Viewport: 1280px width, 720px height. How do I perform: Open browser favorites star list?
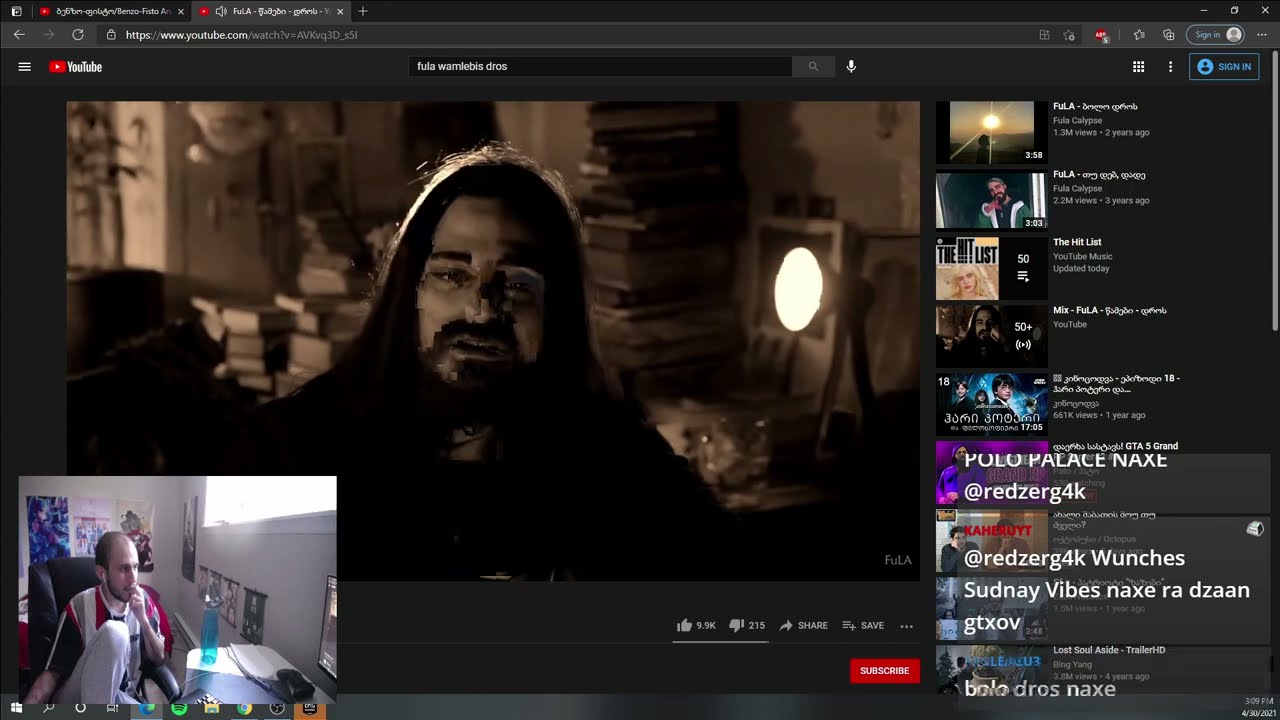tap(1139, 35)
